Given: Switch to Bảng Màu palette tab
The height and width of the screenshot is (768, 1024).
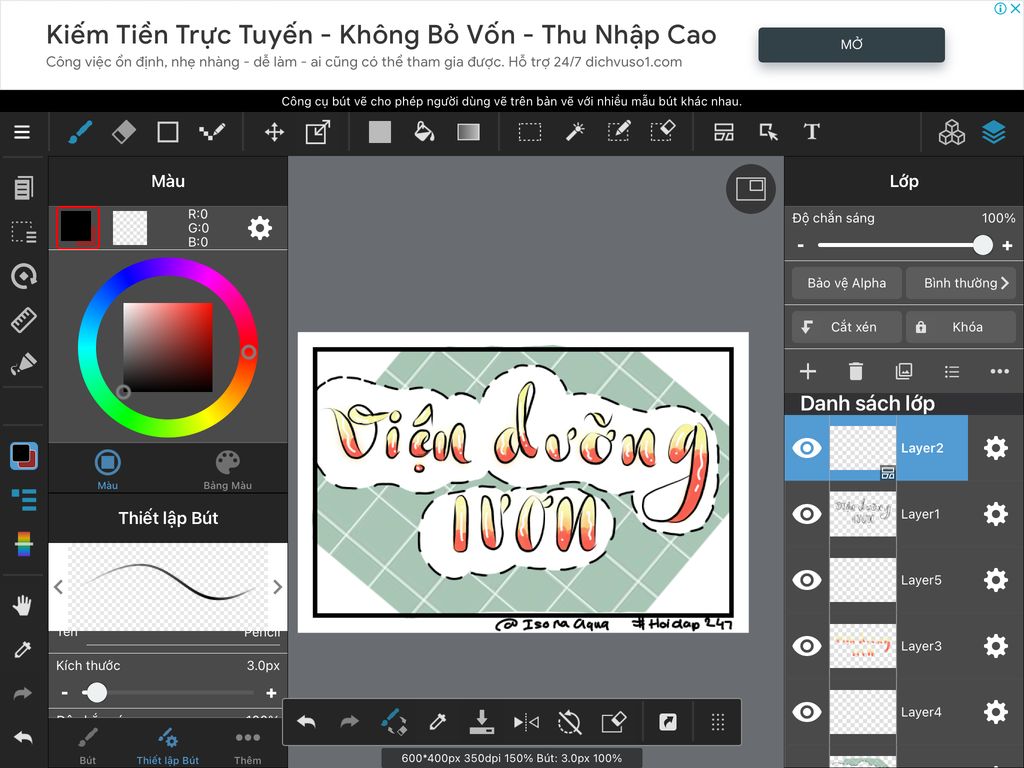Looking at the screenshot, I should click(x=227, y=470).
